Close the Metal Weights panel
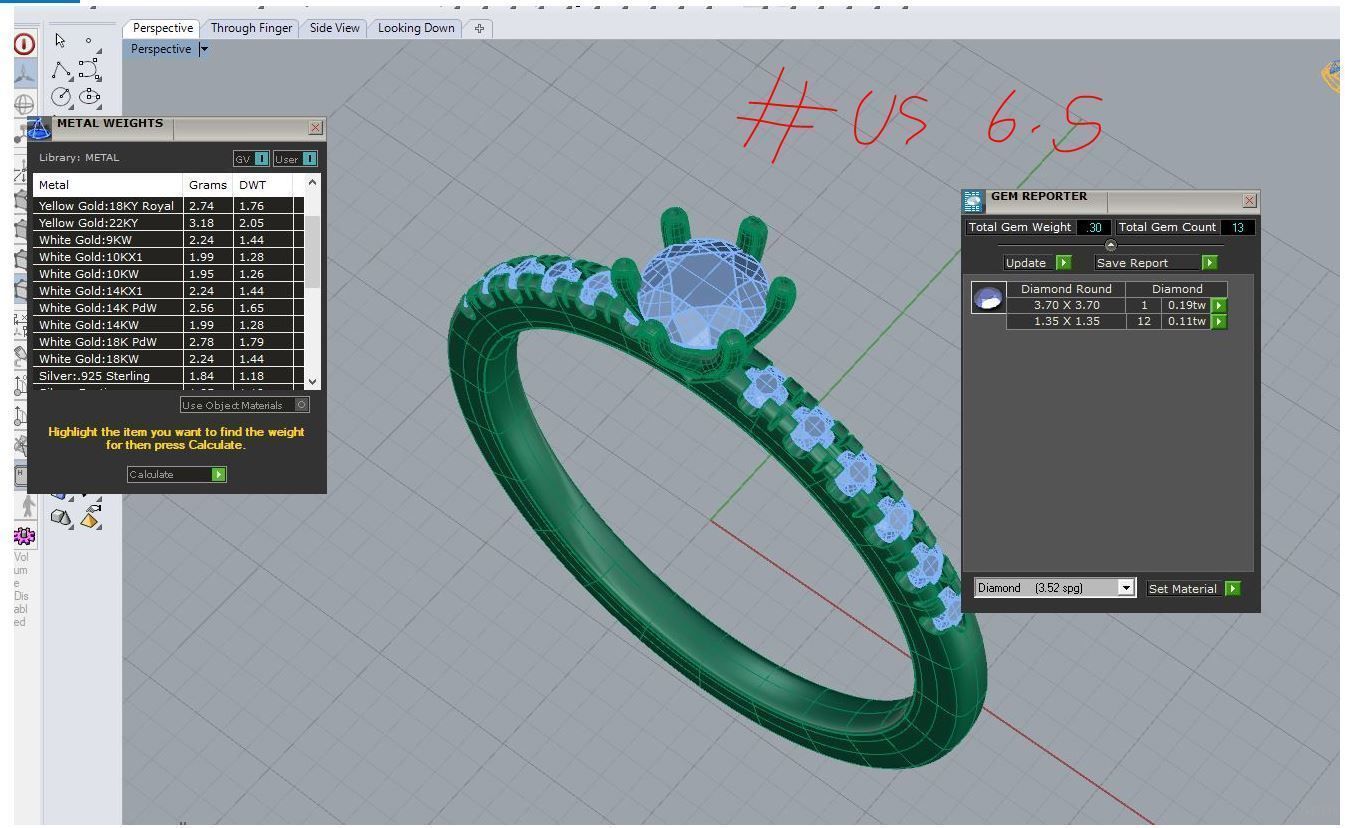Screen dimensions: 1345x828 [x=316, y=128]
